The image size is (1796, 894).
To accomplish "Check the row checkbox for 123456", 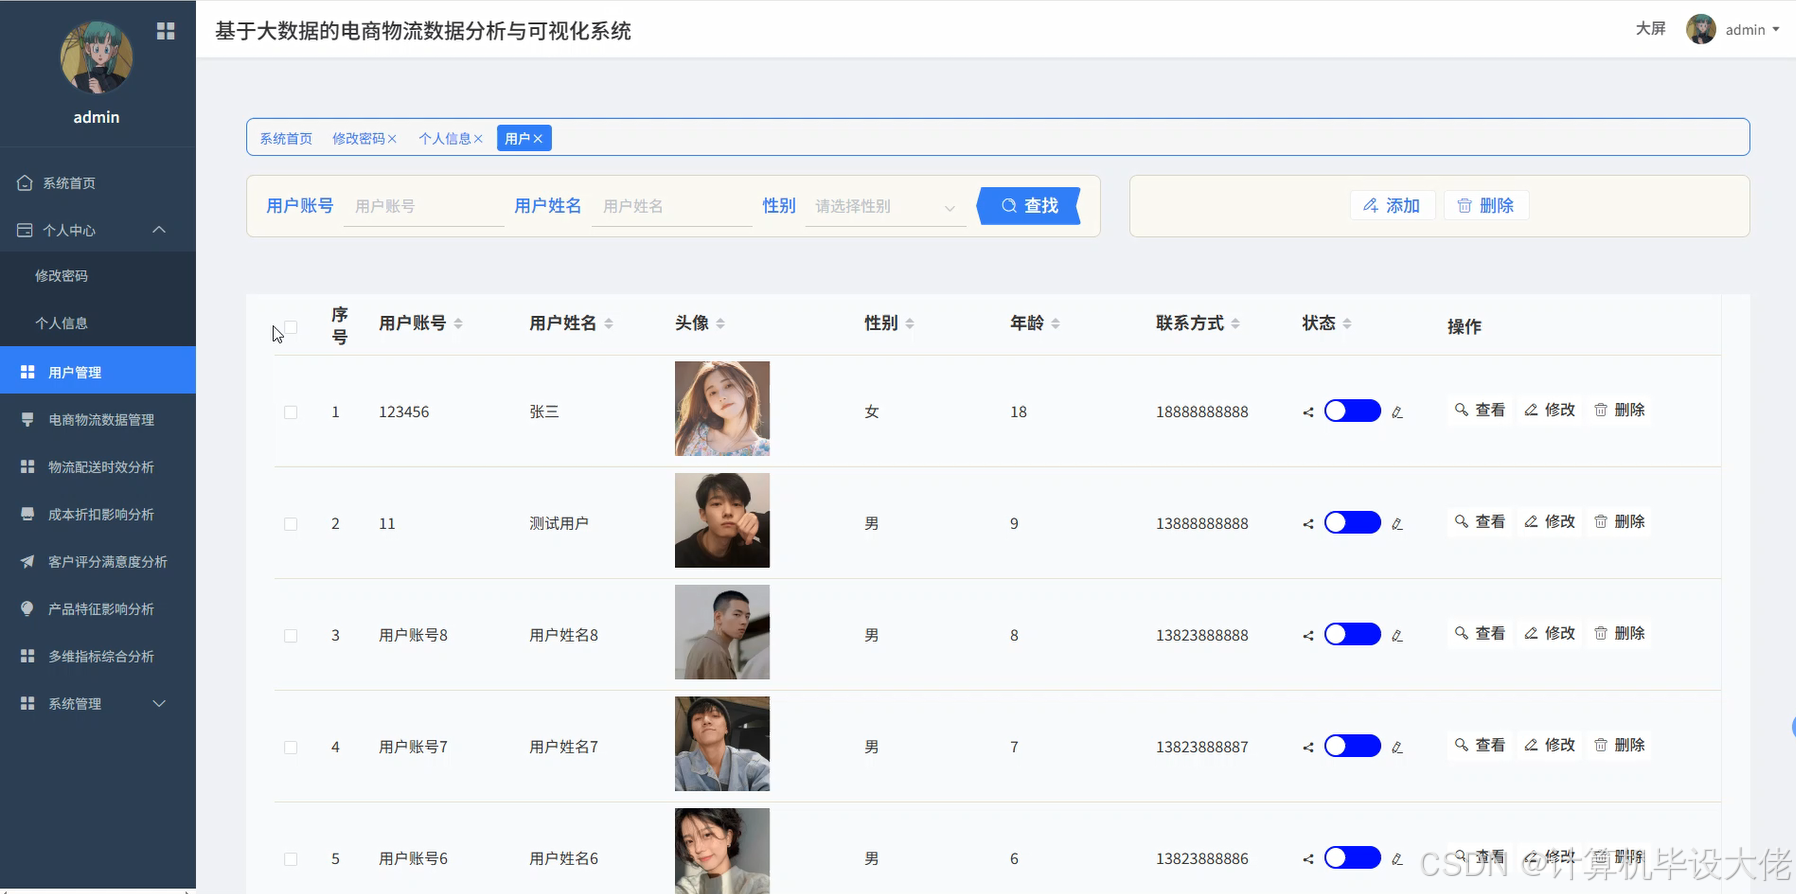I will click(291, 412).
